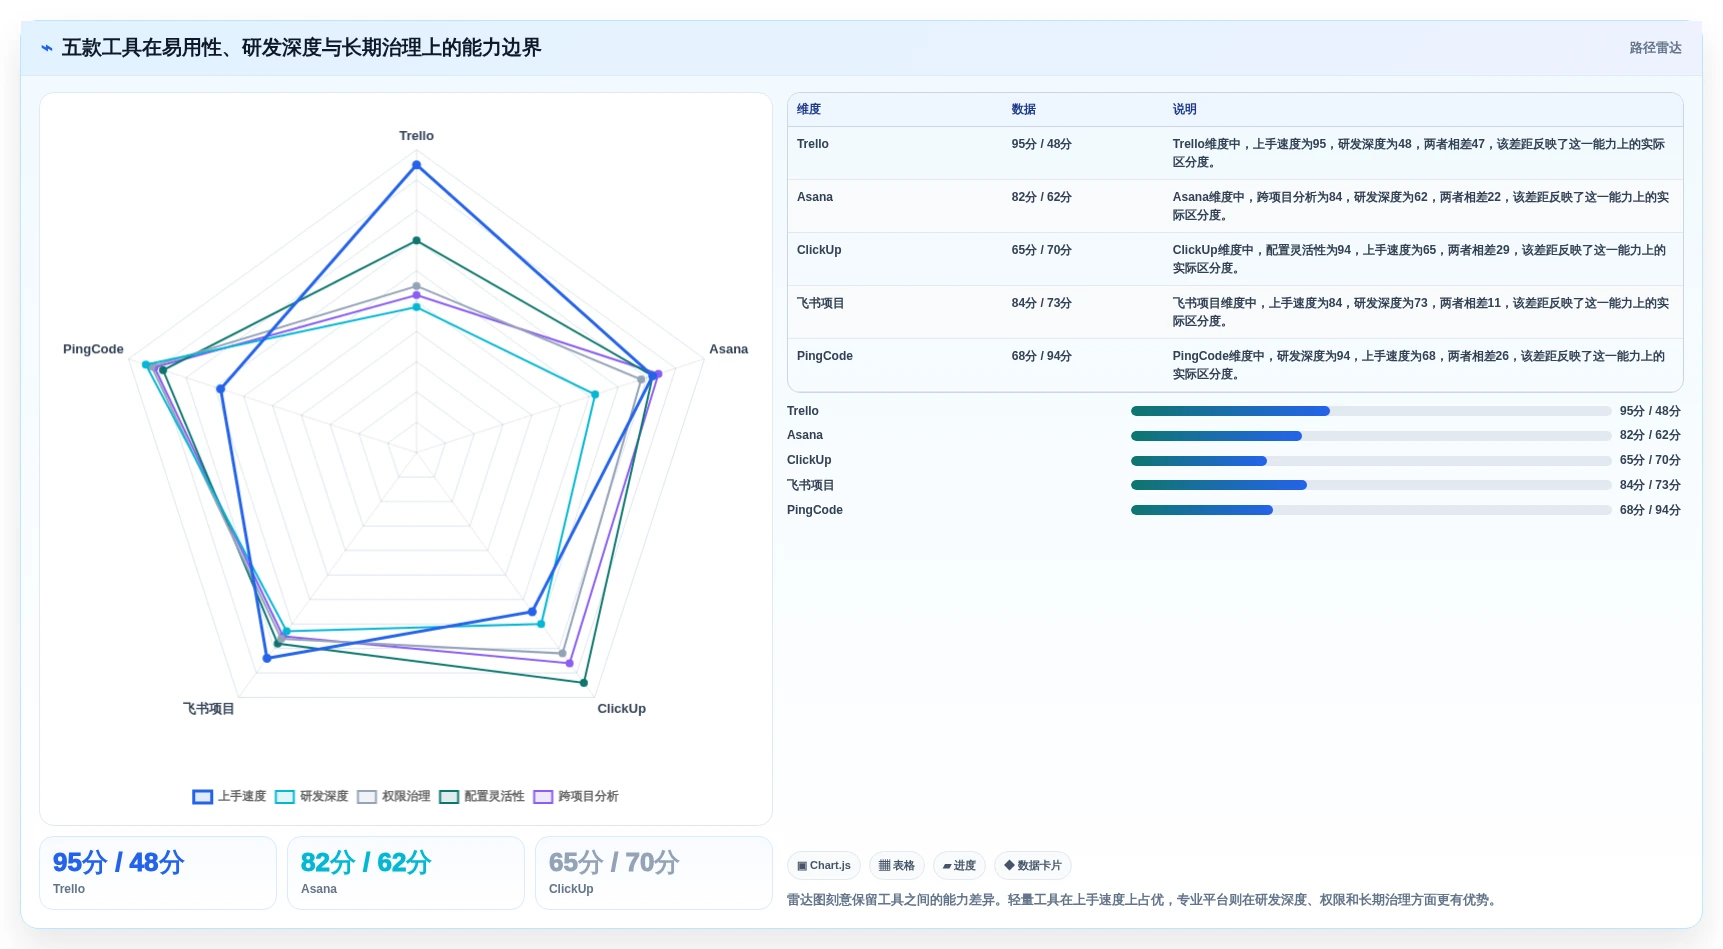This screenshot has height=949, width=1723.
Task: Click the 飞书项目 progress bar
Action: coord(1371,485)
